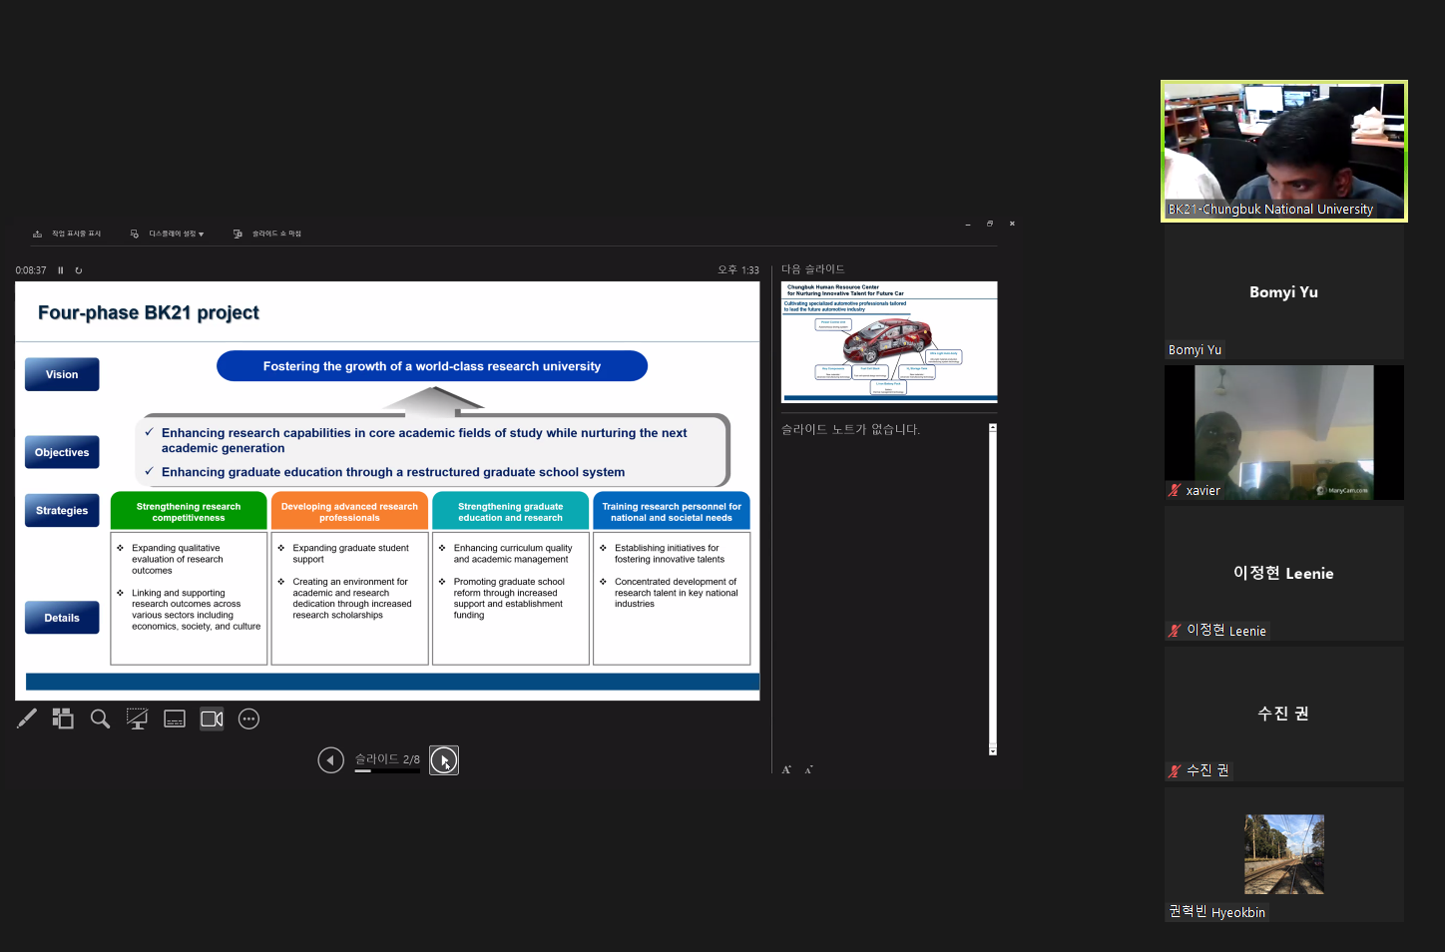
Task: Restart the presentation timer
Action: [79, 270]
